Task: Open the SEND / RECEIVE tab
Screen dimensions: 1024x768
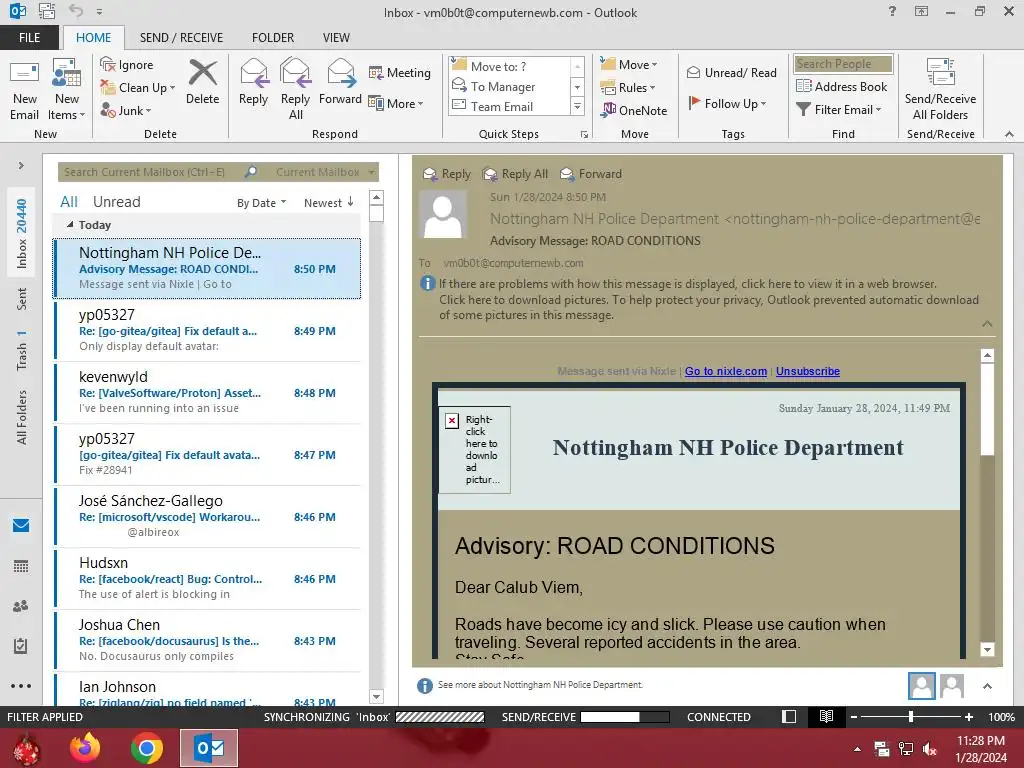Action: pos(181,37)
